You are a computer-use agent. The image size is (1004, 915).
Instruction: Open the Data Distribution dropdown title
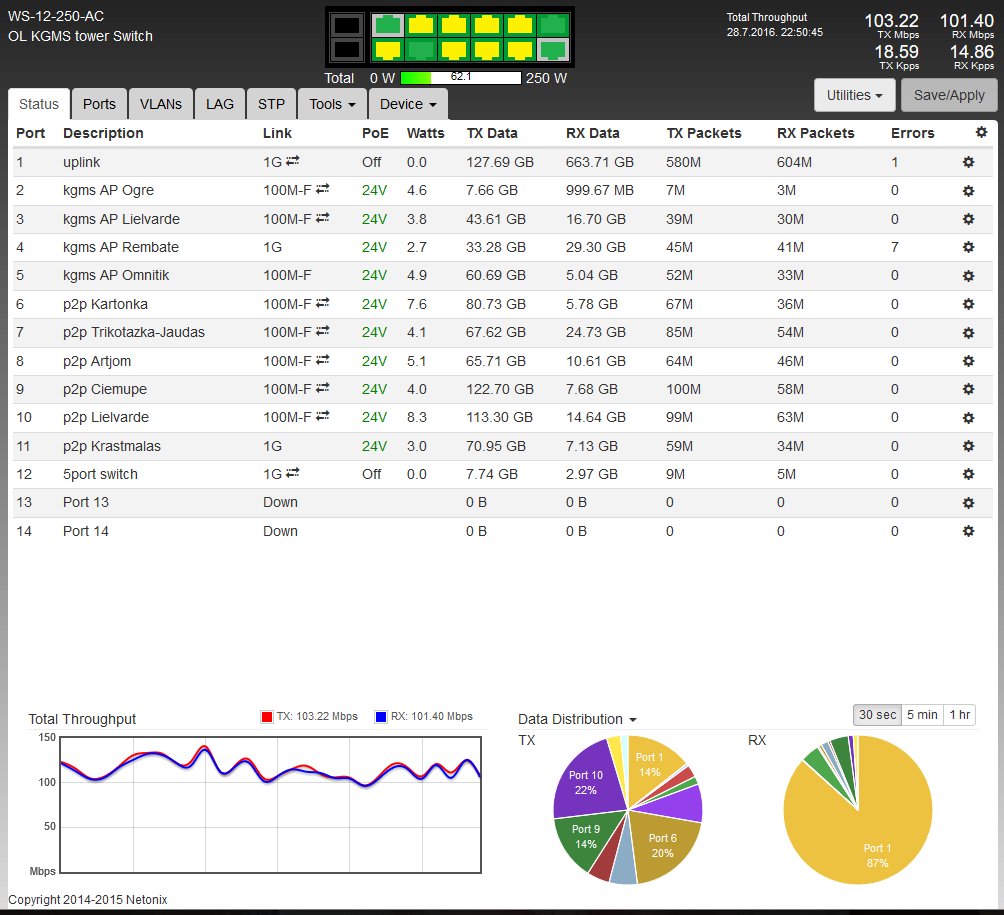click(577, 719)
